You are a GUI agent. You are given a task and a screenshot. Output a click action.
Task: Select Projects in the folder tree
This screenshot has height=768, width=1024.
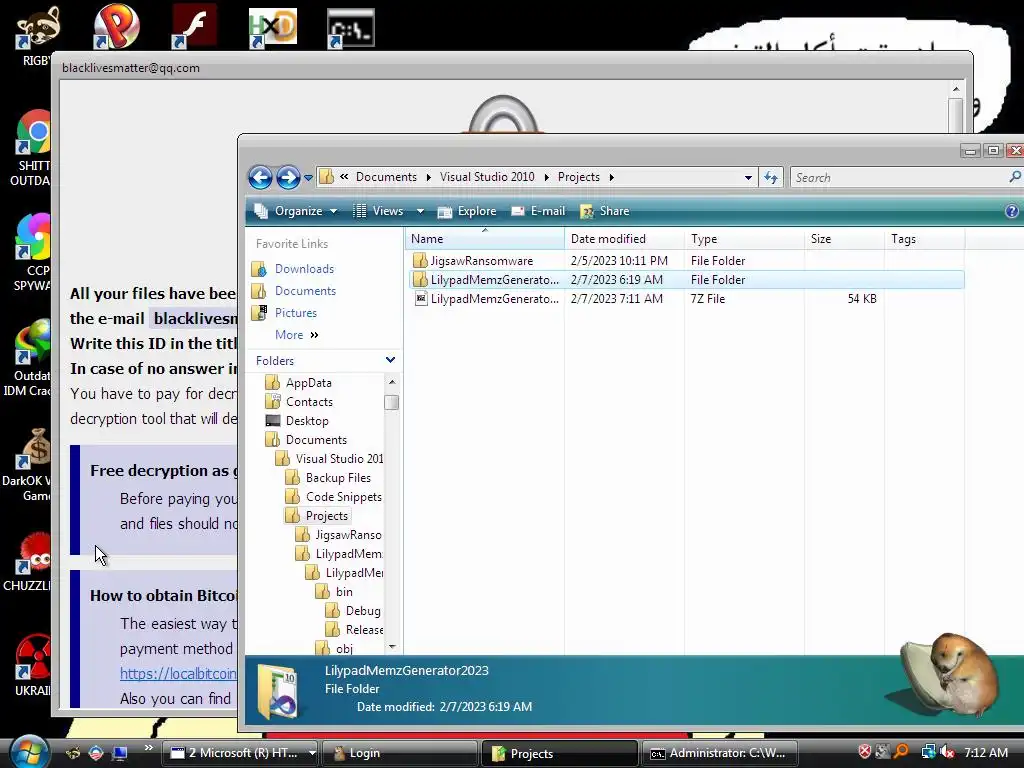pos(327,516)
